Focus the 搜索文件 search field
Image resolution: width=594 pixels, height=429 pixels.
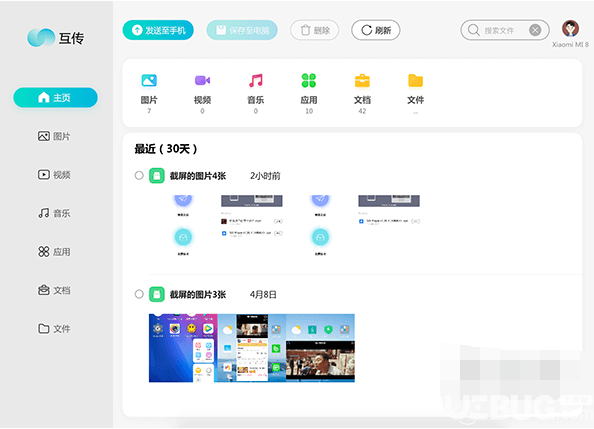505,30
